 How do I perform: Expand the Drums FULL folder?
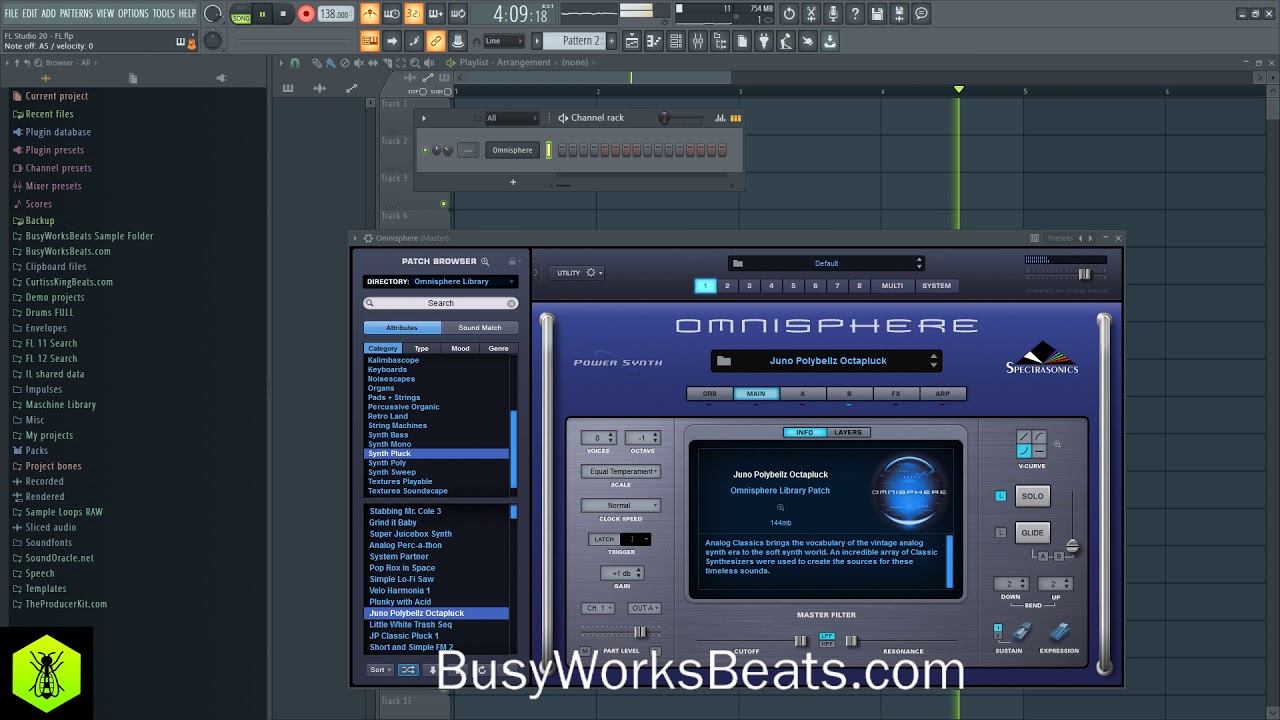pyautogui.click(x=49, y=312)
